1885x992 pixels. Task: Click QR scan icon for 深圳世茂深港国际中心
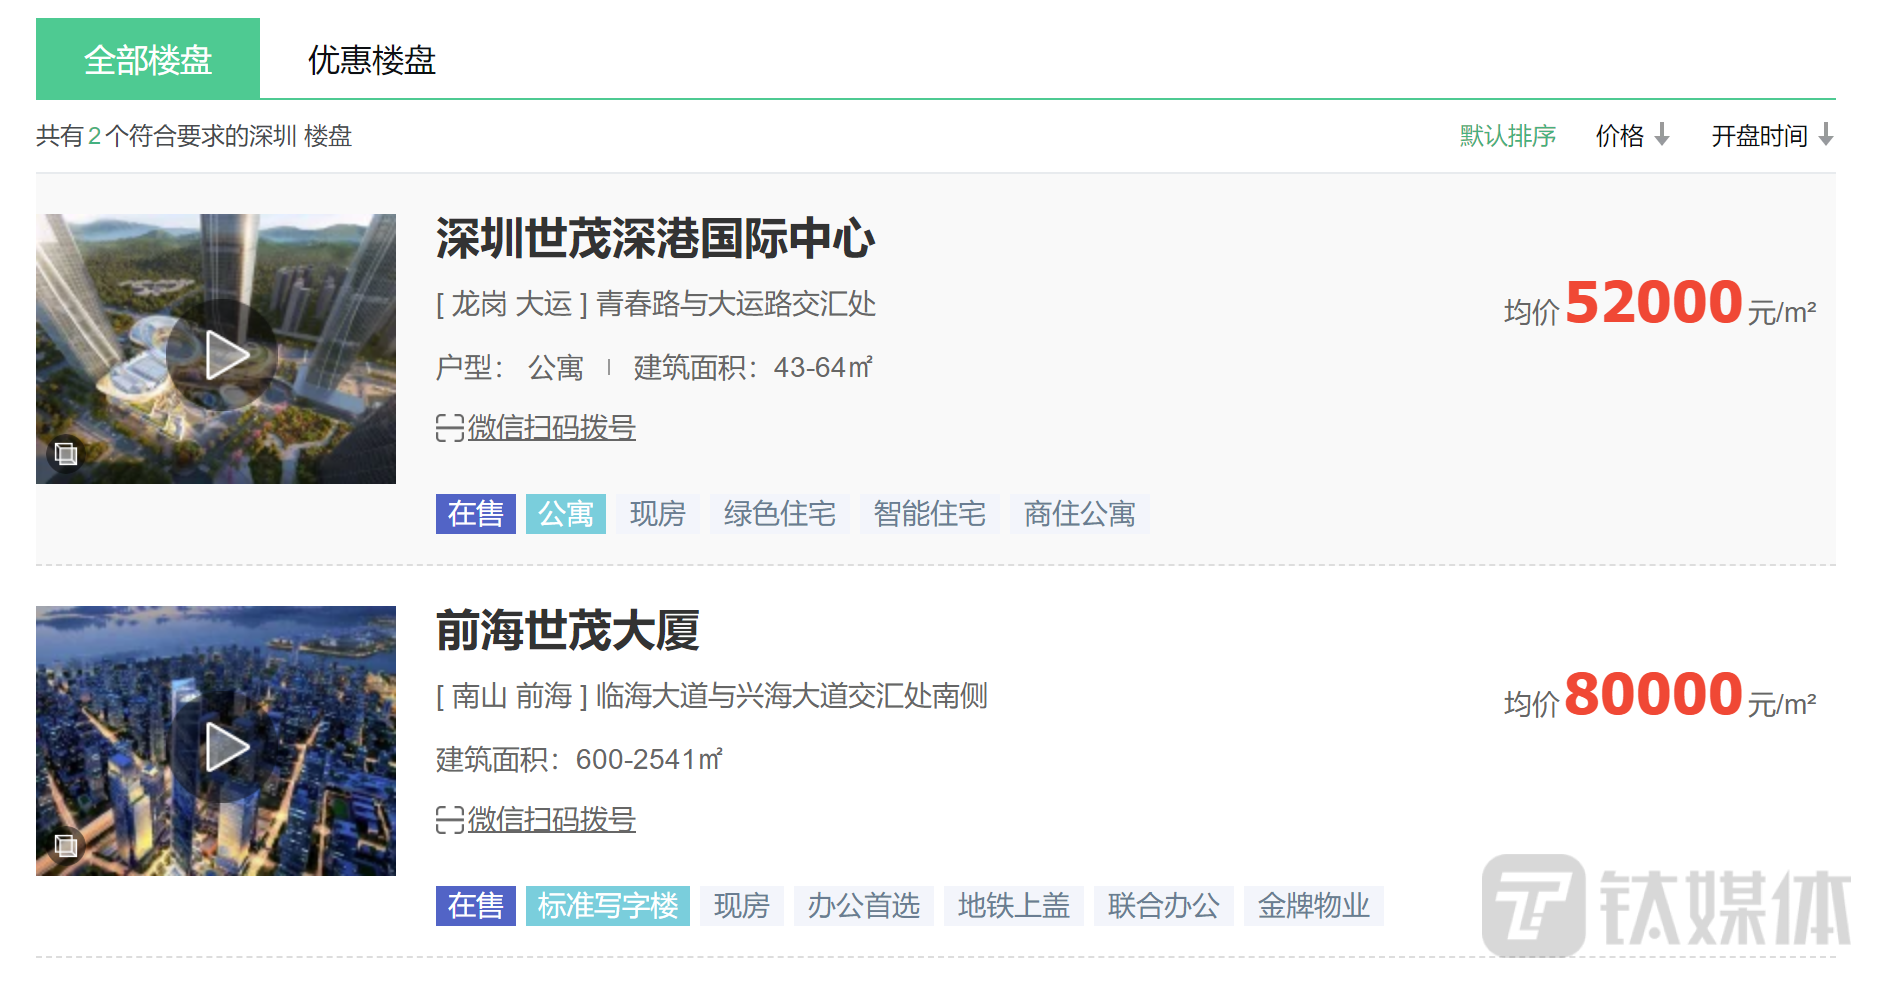(x=449, y=428)
